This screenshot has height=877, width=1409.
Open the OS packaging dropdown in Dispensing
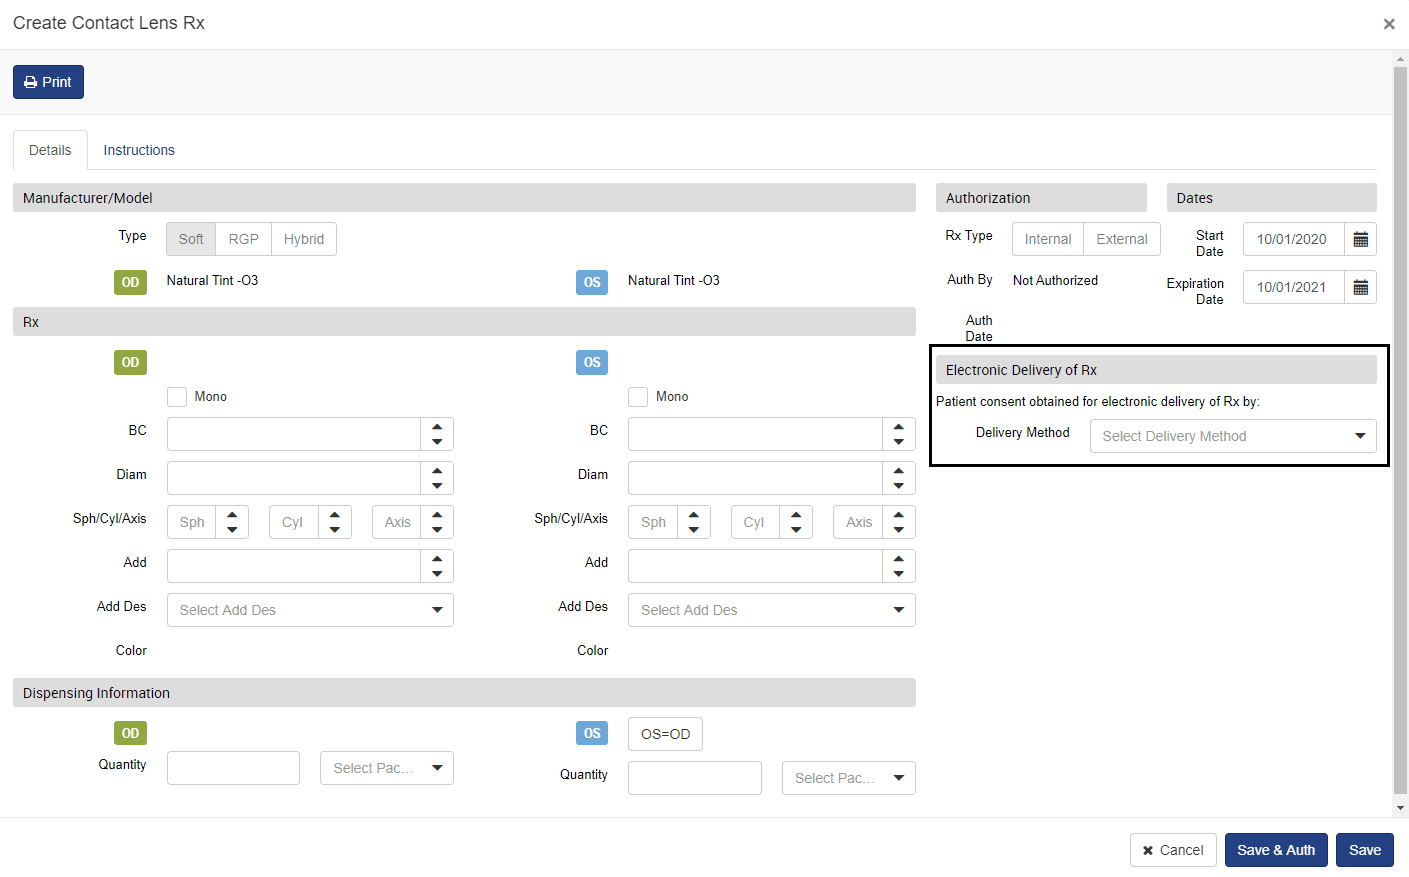[848, 778]
